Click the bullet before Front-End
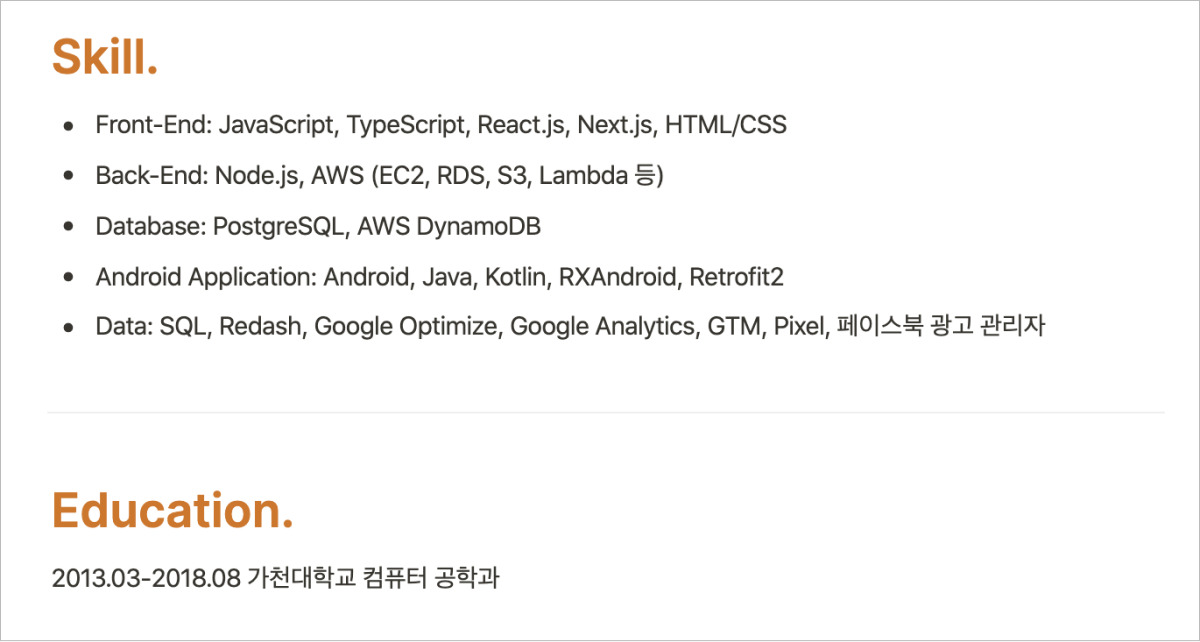The height and width of the screenshot is (642, 1200). 68,126
